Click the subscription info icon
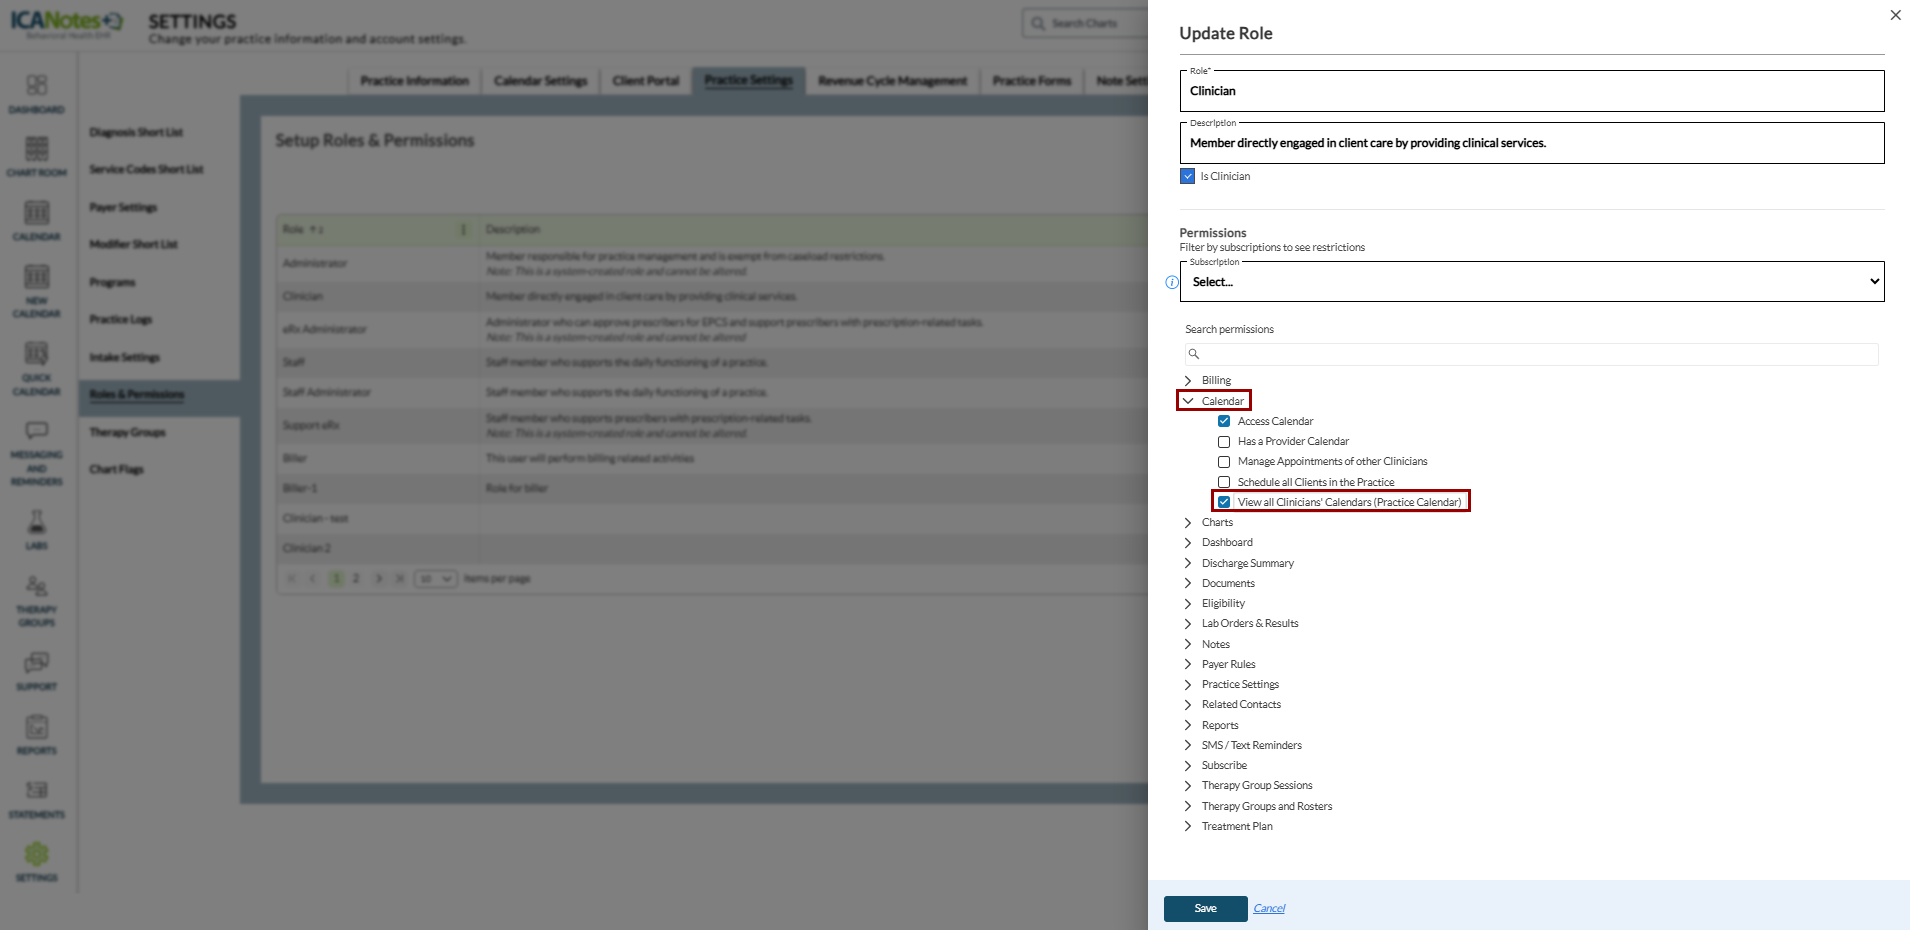The height and width of the screenshot is (930, 1910). click(x=1172, y=282)
